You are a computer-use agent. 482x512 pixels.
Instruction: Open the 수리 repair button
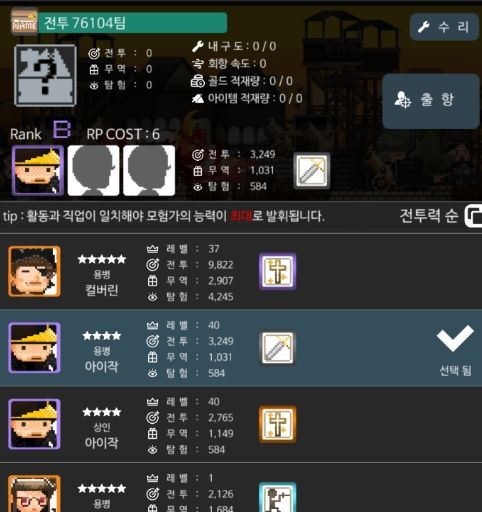coord(444,27)
